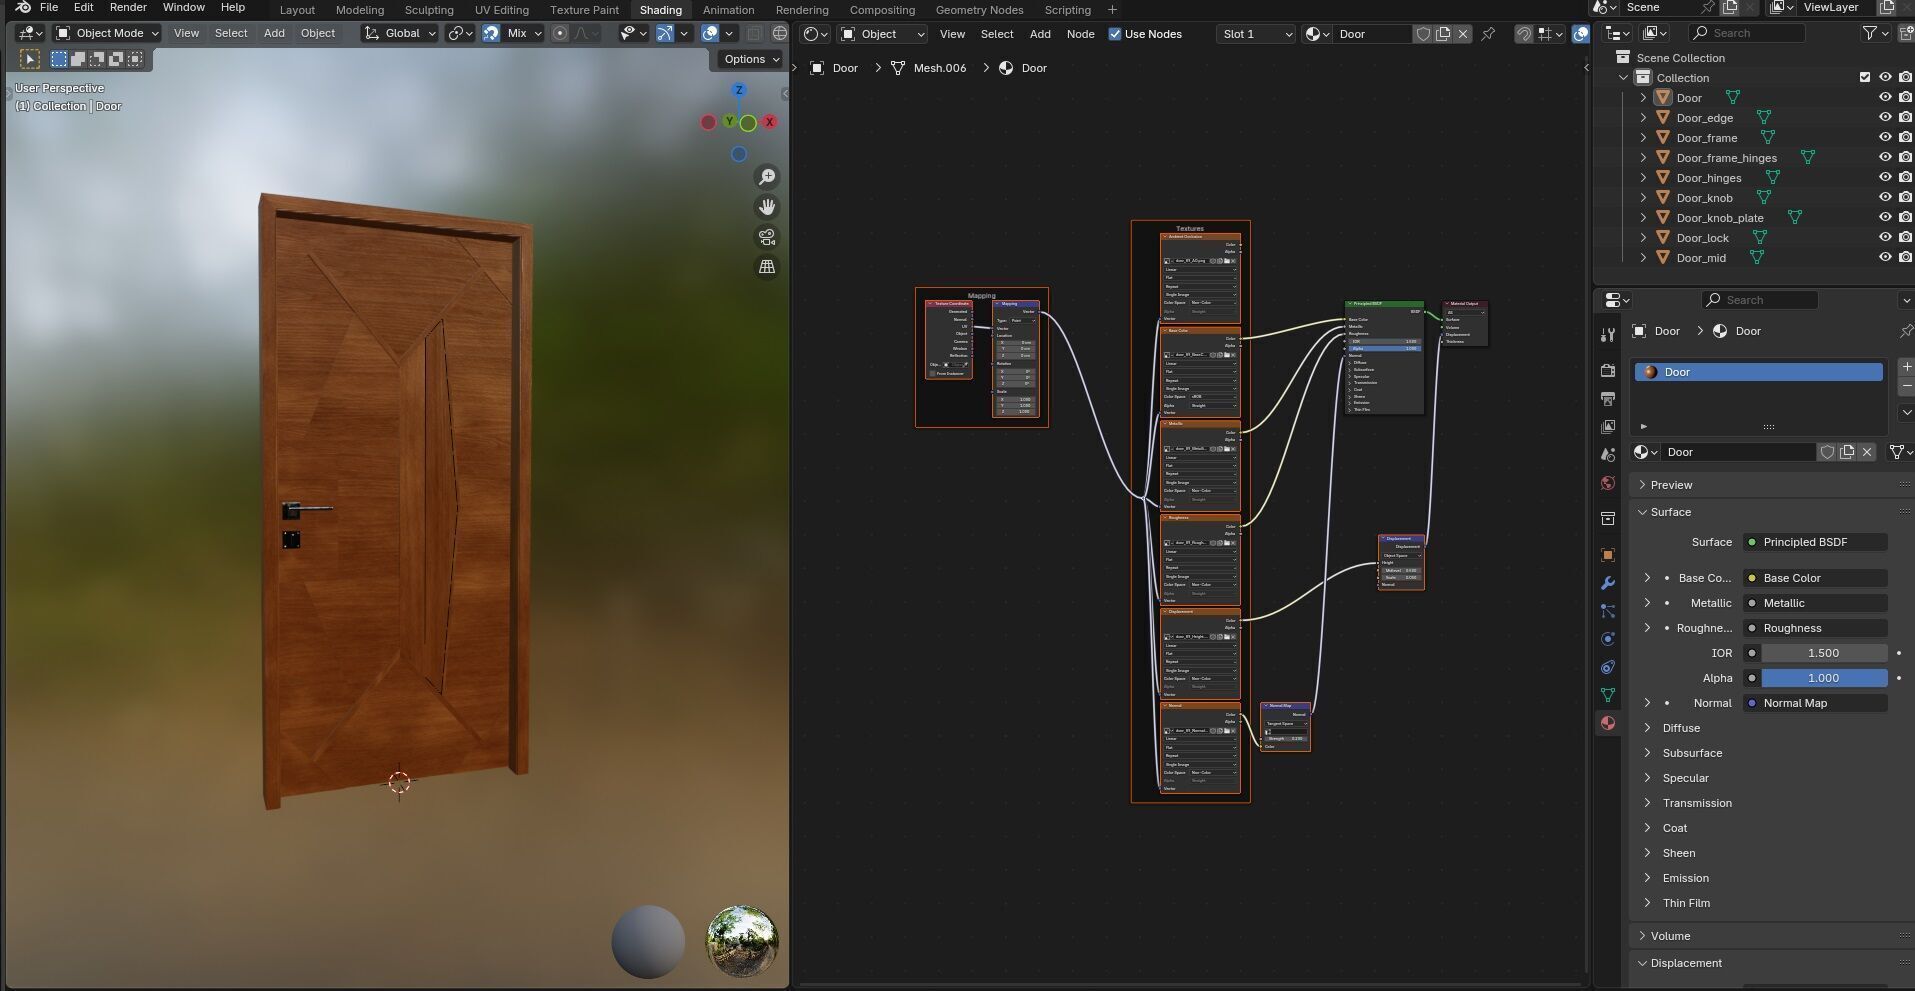Expand the Subsurface section

[1692, 753]
